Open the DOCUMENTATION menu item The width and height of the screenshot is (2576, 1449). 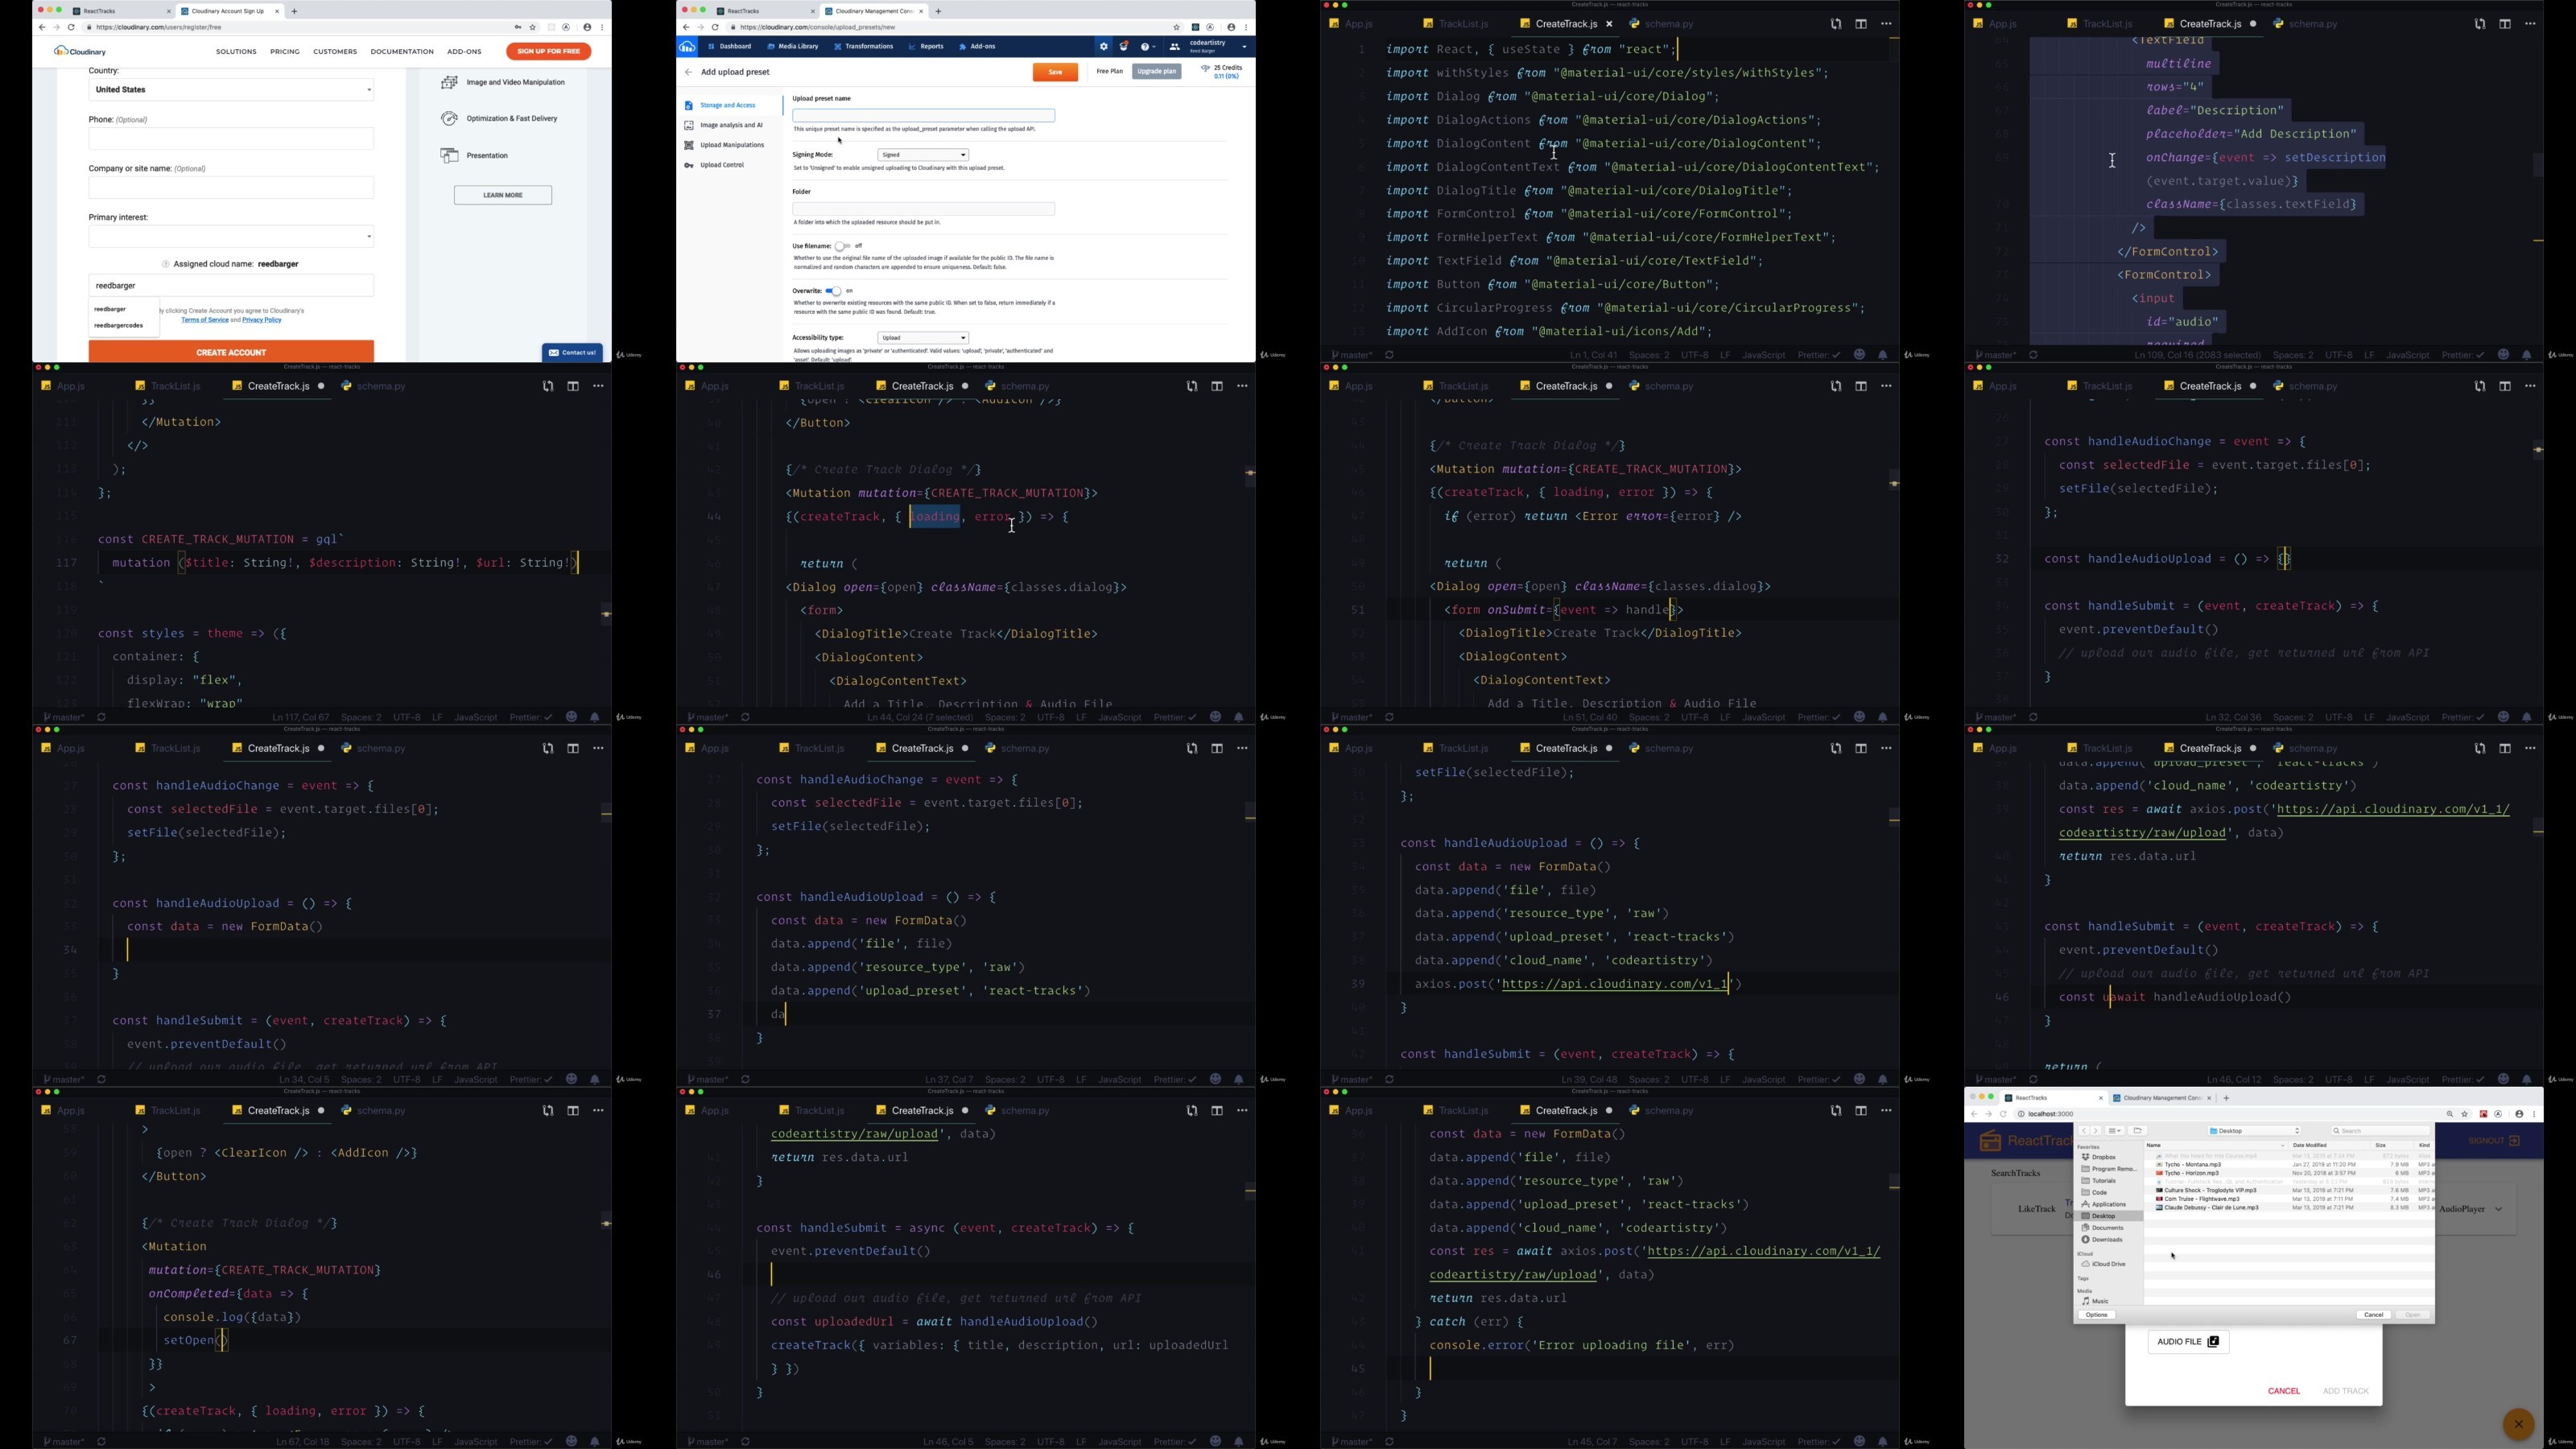click(x=402, y=52)
